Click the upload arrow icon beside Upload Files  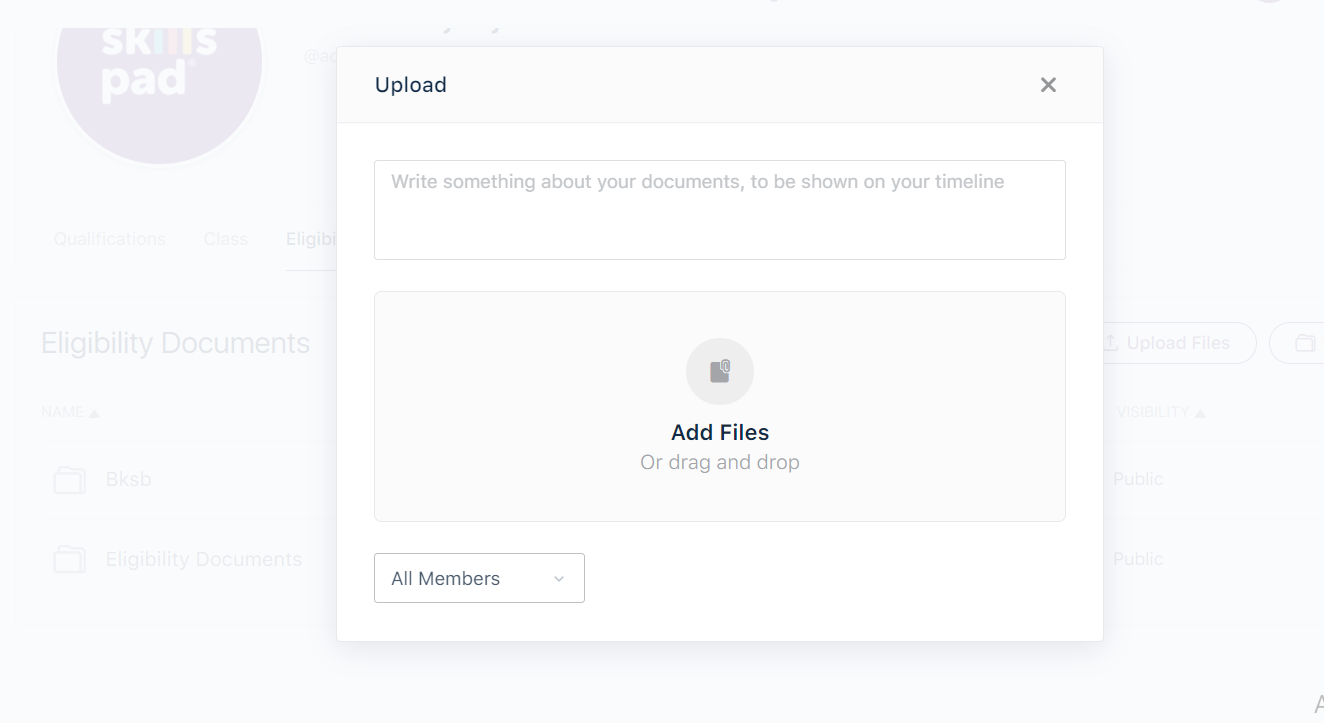(1110, 343)
